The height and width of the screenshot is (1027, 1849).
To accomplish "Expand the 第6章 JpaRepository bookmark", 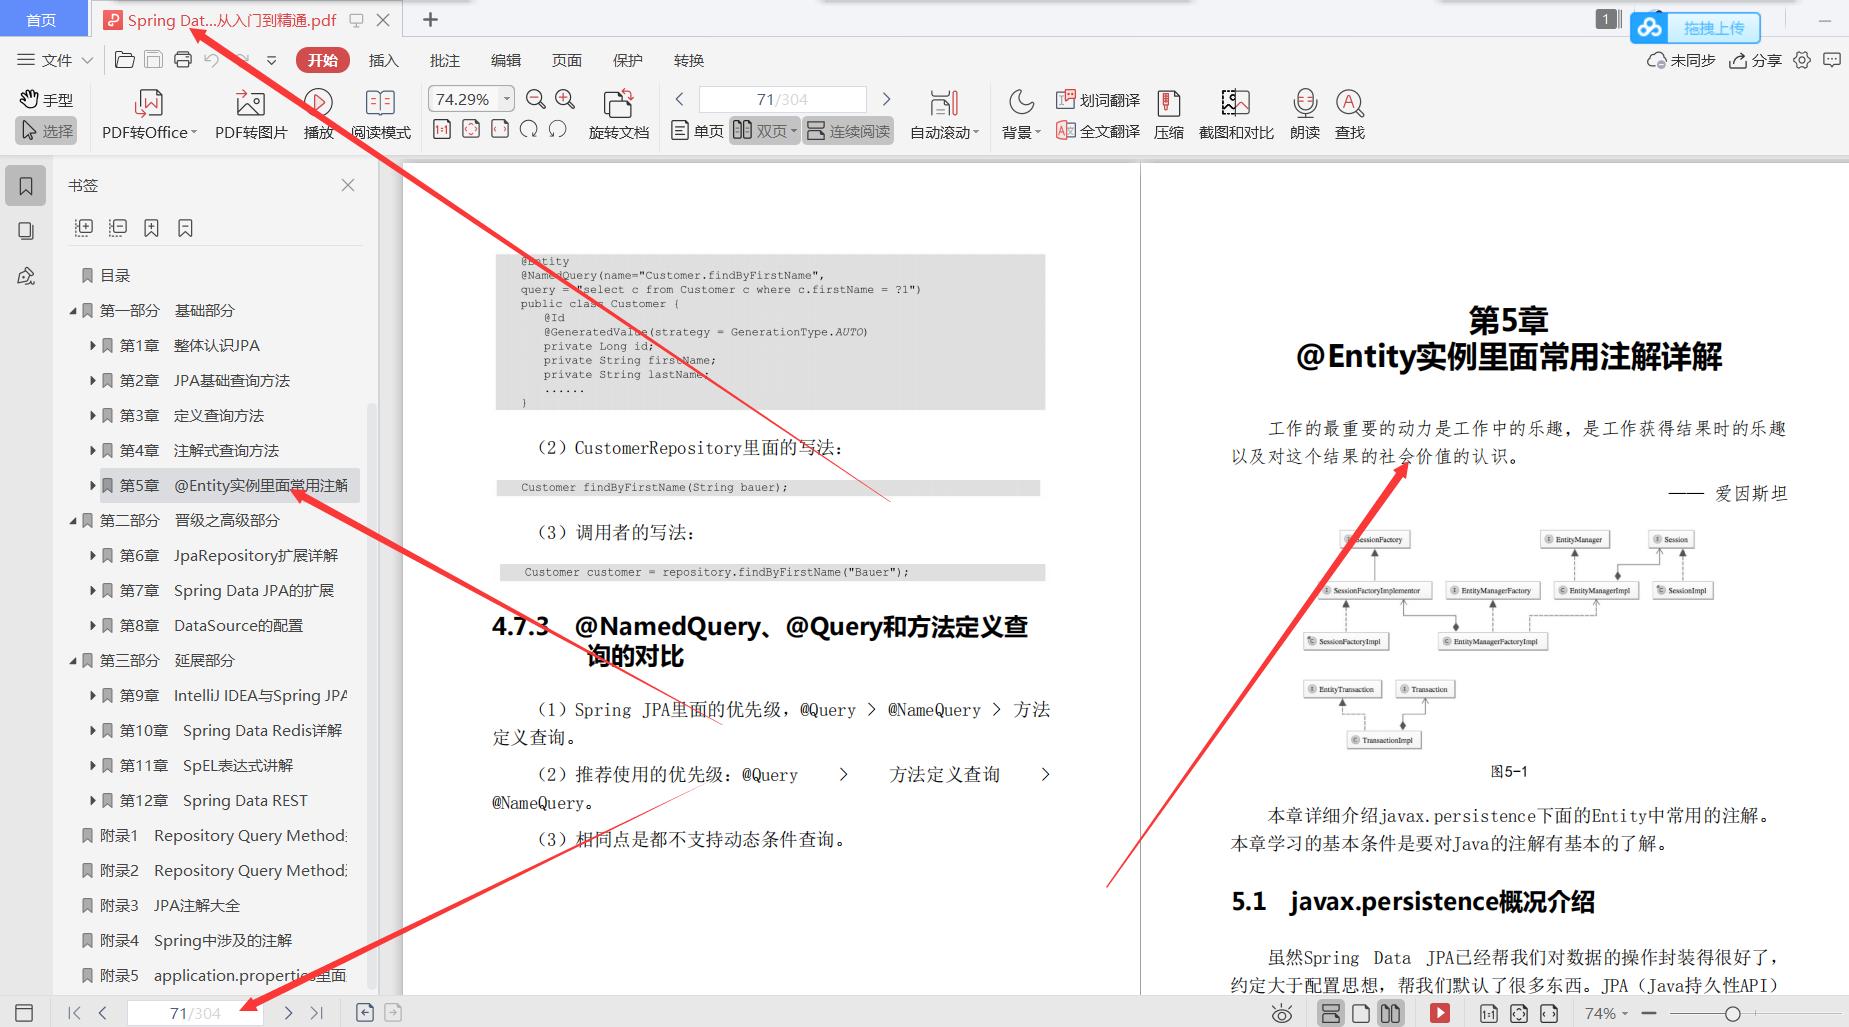I will [x=93, y=555].
